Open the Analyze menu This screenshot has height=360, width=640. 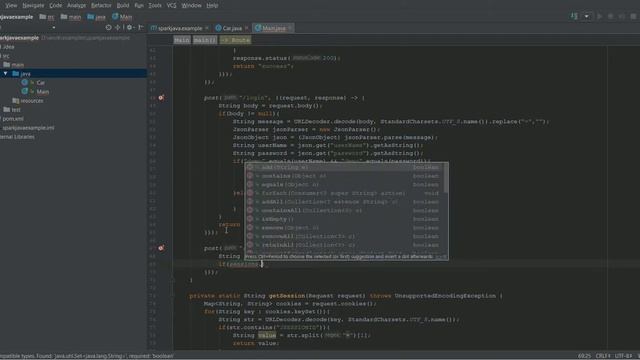coord(76,5)
